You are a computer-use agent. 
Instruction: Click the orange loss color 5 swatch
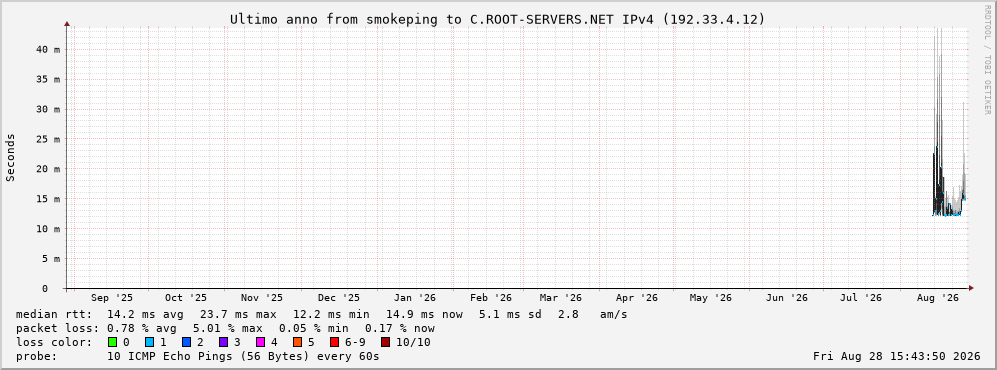tap(297, 343)
